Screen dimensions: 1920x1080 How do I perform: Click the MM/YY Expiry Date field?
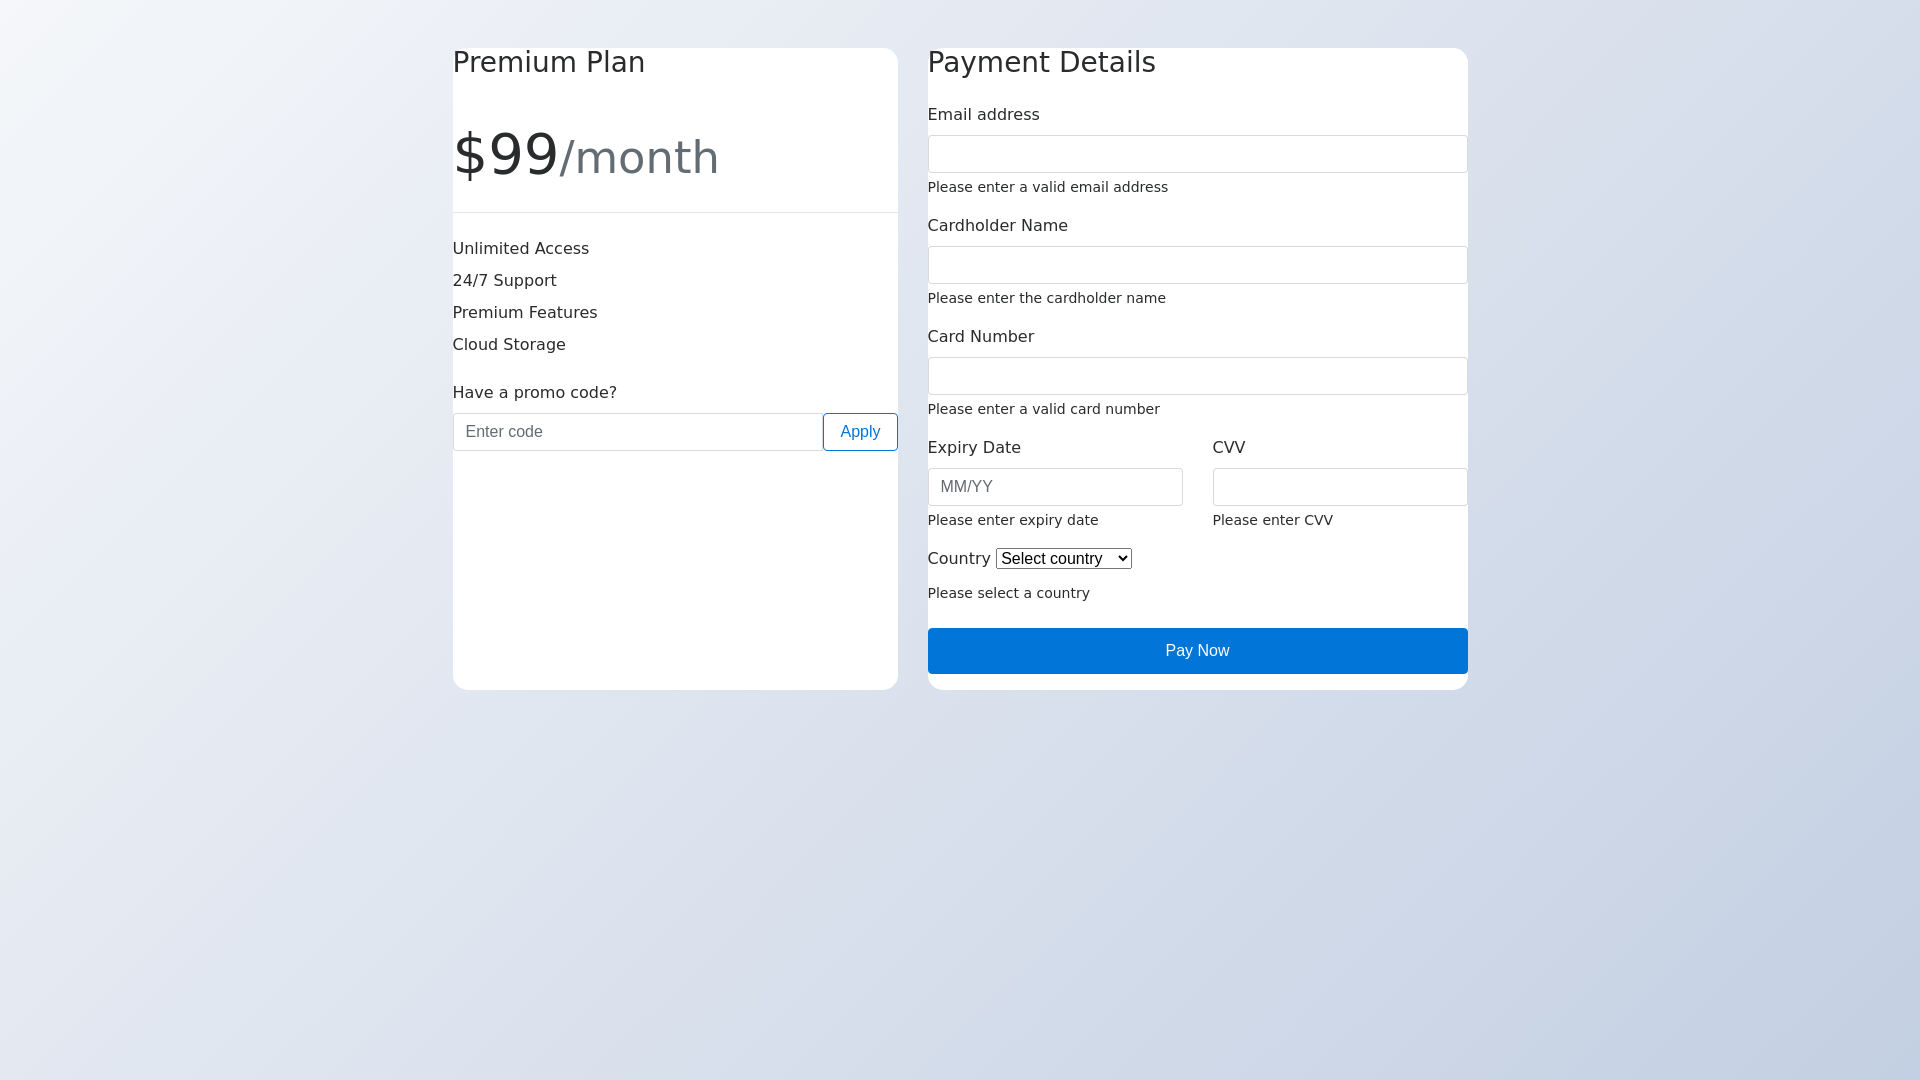pyautogui.click(x=1054, y=487)
